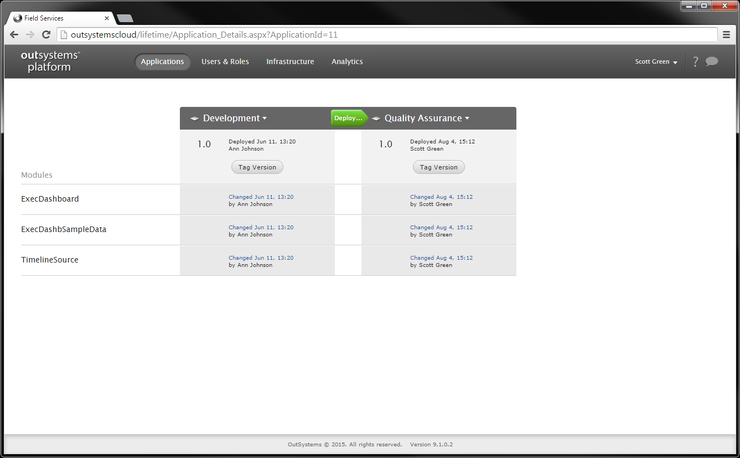
Task: Maximize the browser window
Action: pyautogui.click(x=704, y=6)
